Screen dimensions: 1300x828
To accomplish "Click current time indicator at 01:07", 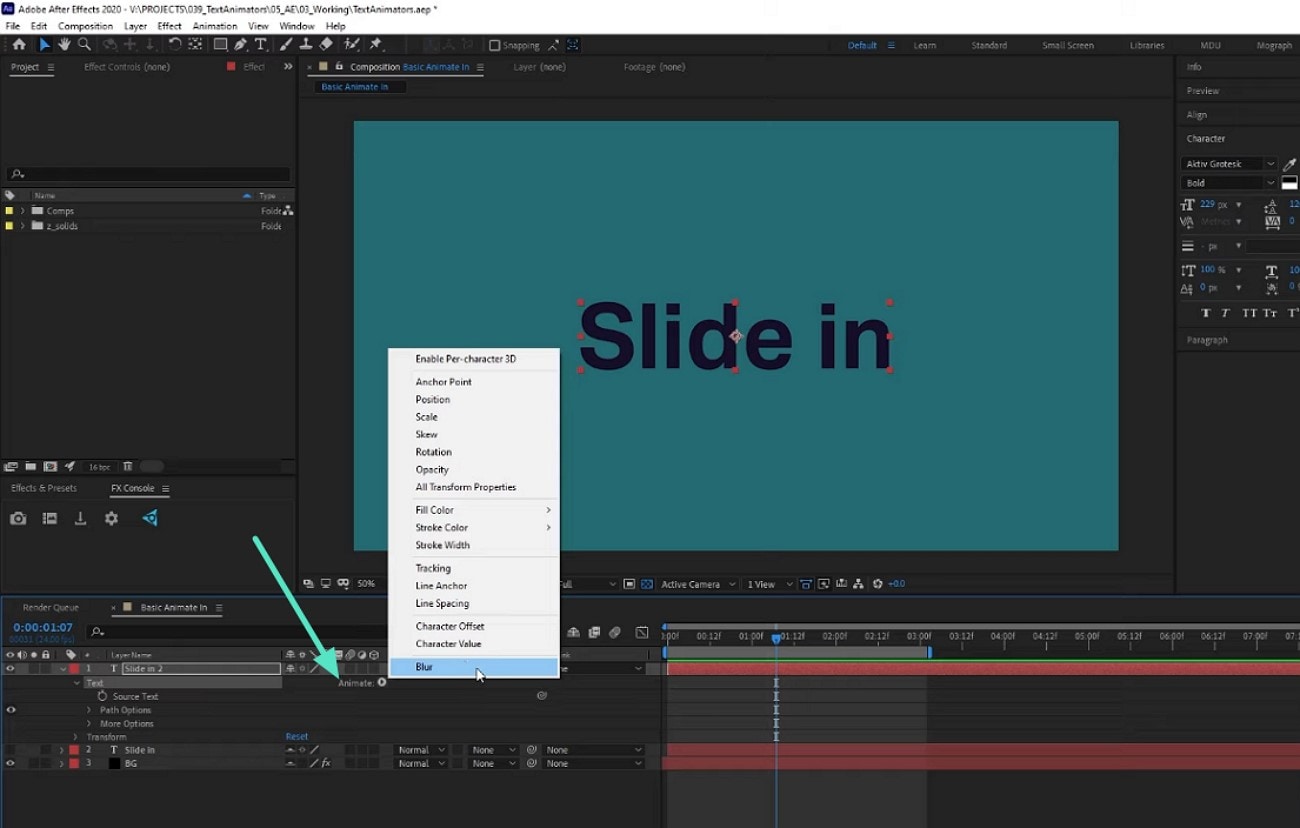I will pos(776,637).
